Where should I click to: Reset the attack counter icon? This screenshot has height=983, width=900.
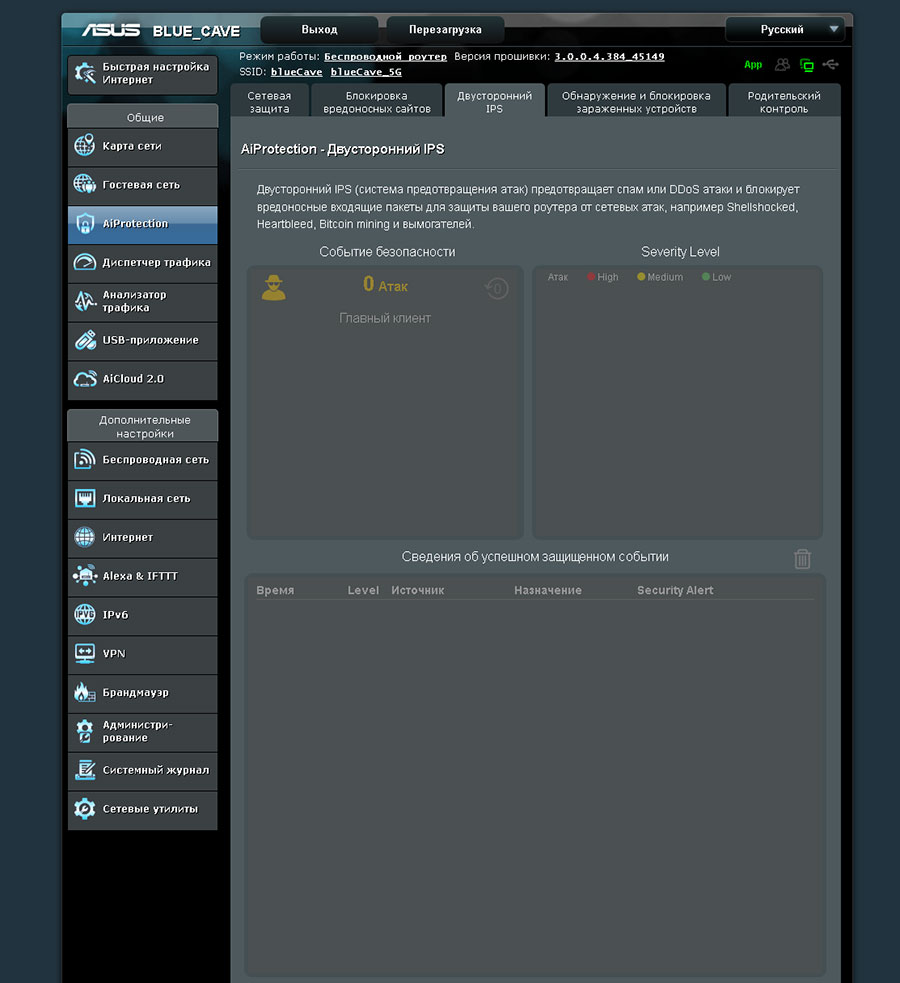coord(496,288)
